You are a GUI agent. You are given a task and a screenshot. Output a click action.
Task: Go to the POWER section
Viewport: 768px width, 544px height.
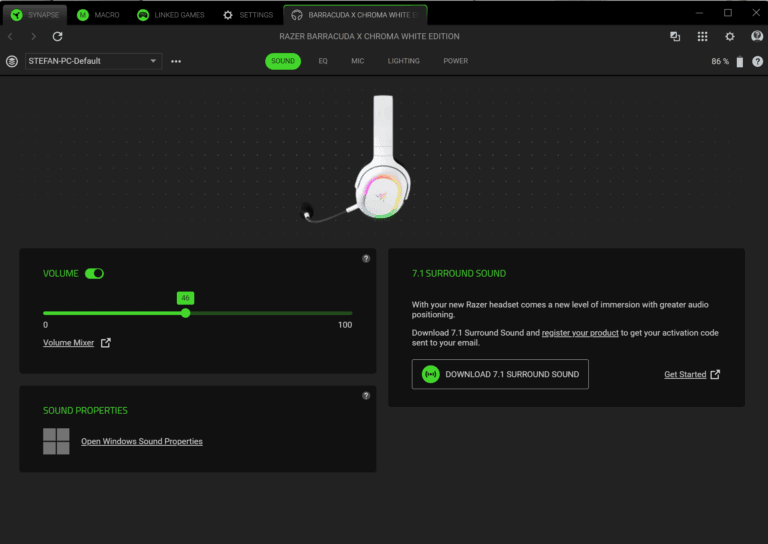pos(456,61)
